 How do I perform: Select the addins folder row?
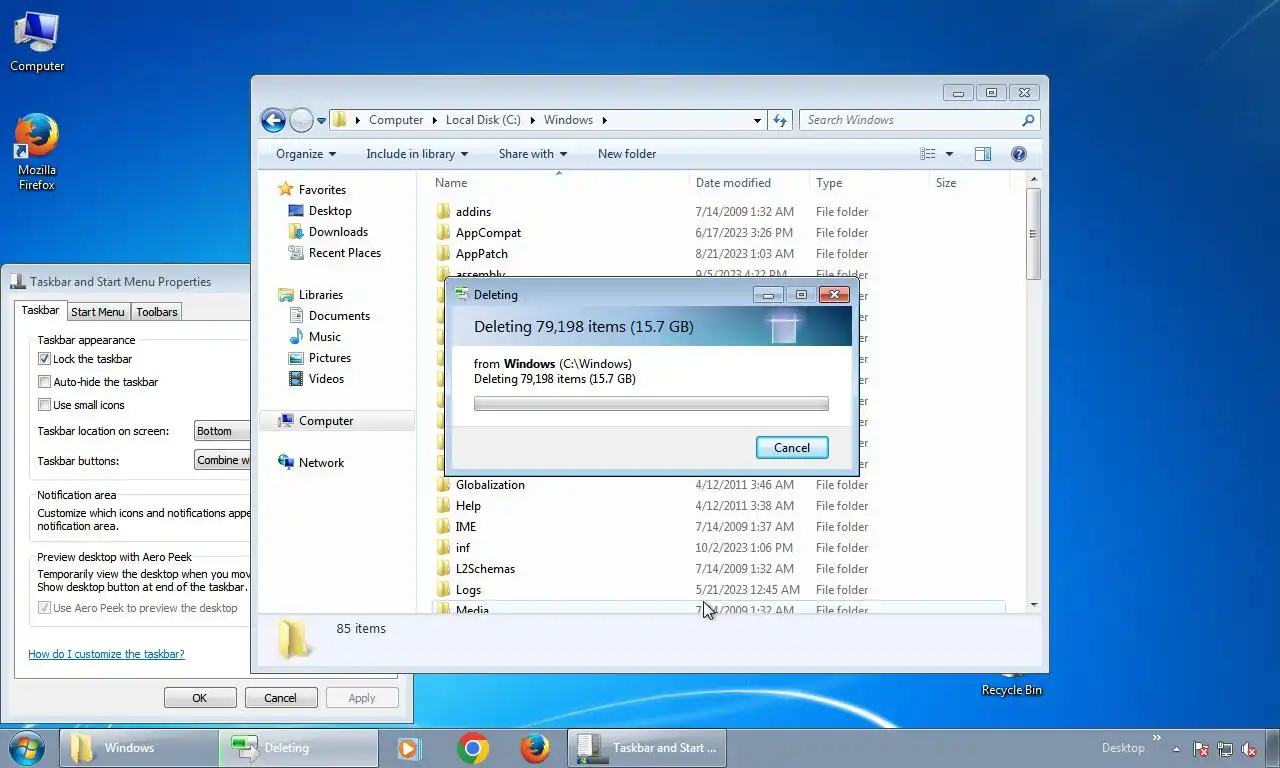coord(718,212)
